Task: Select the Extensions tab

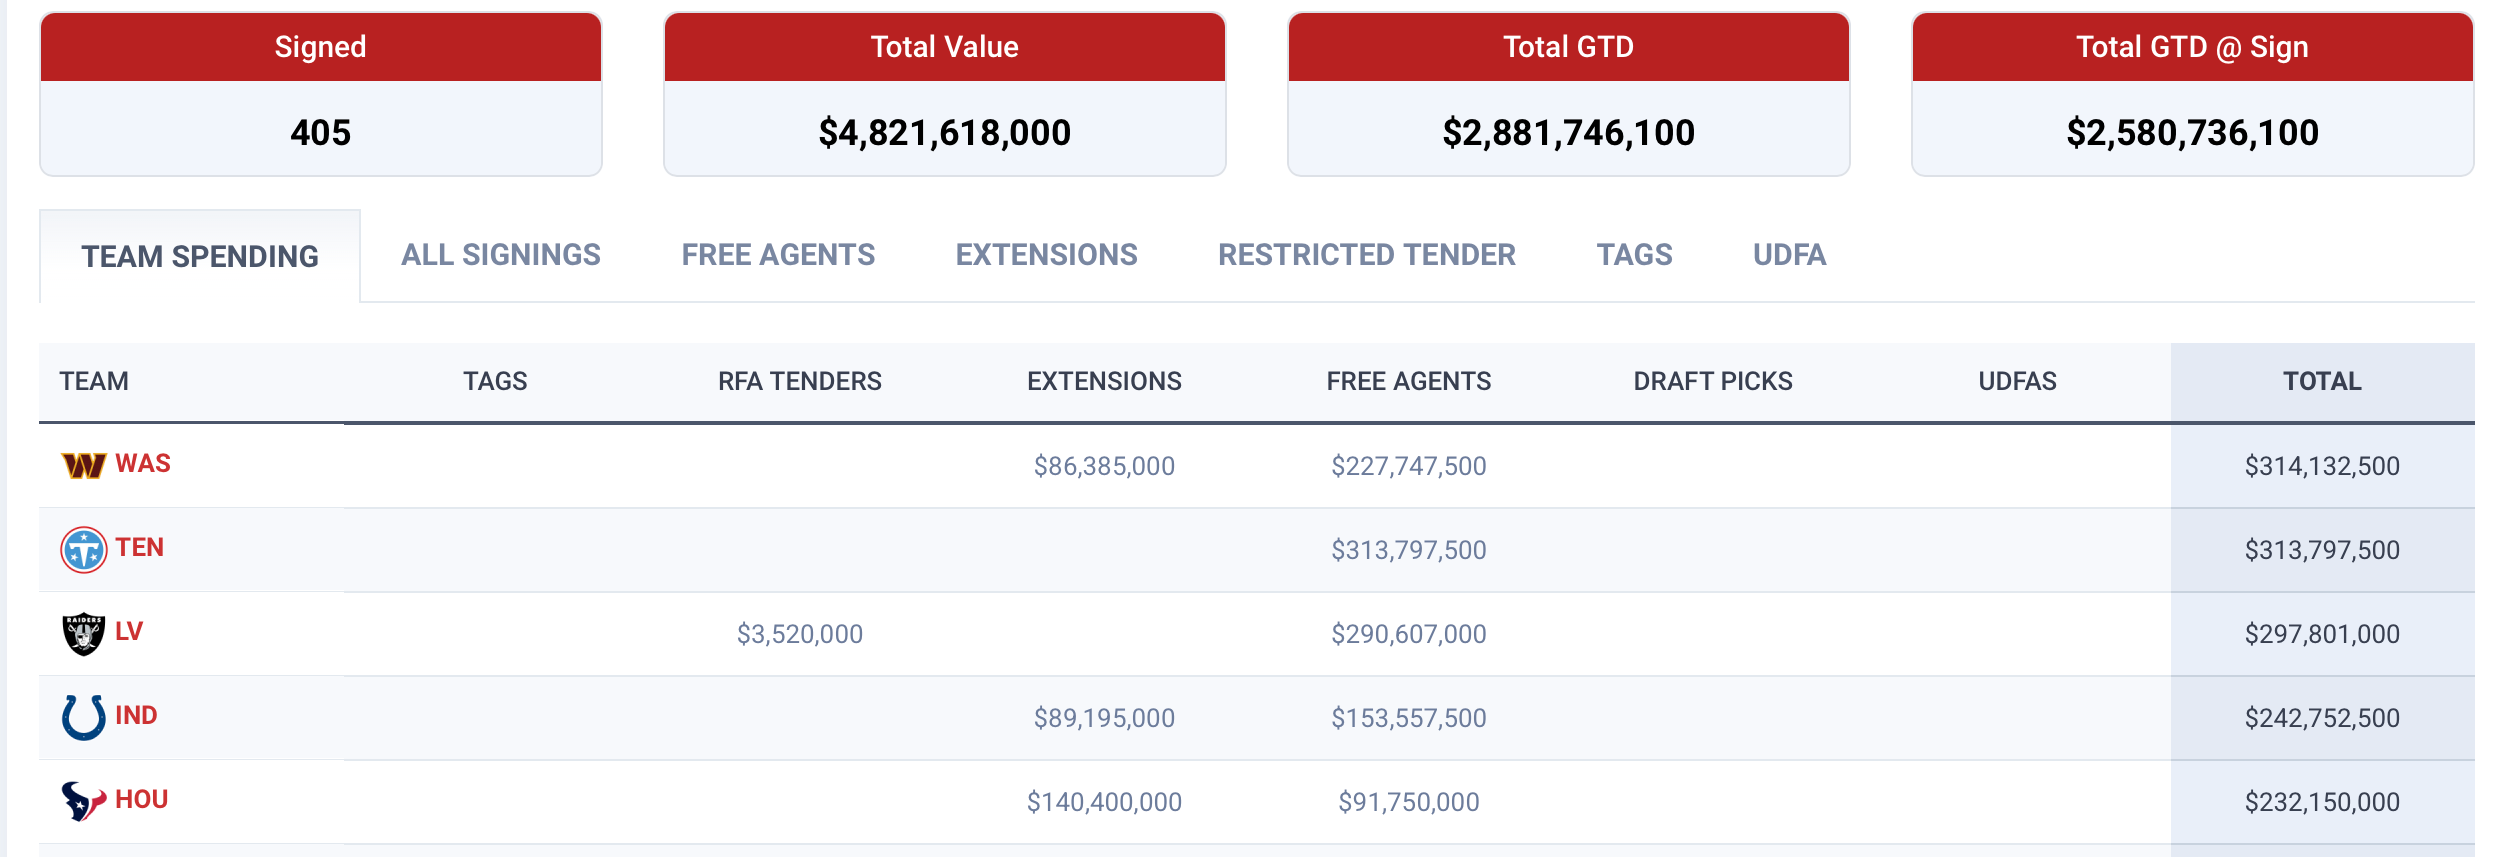Action: 1046,255
